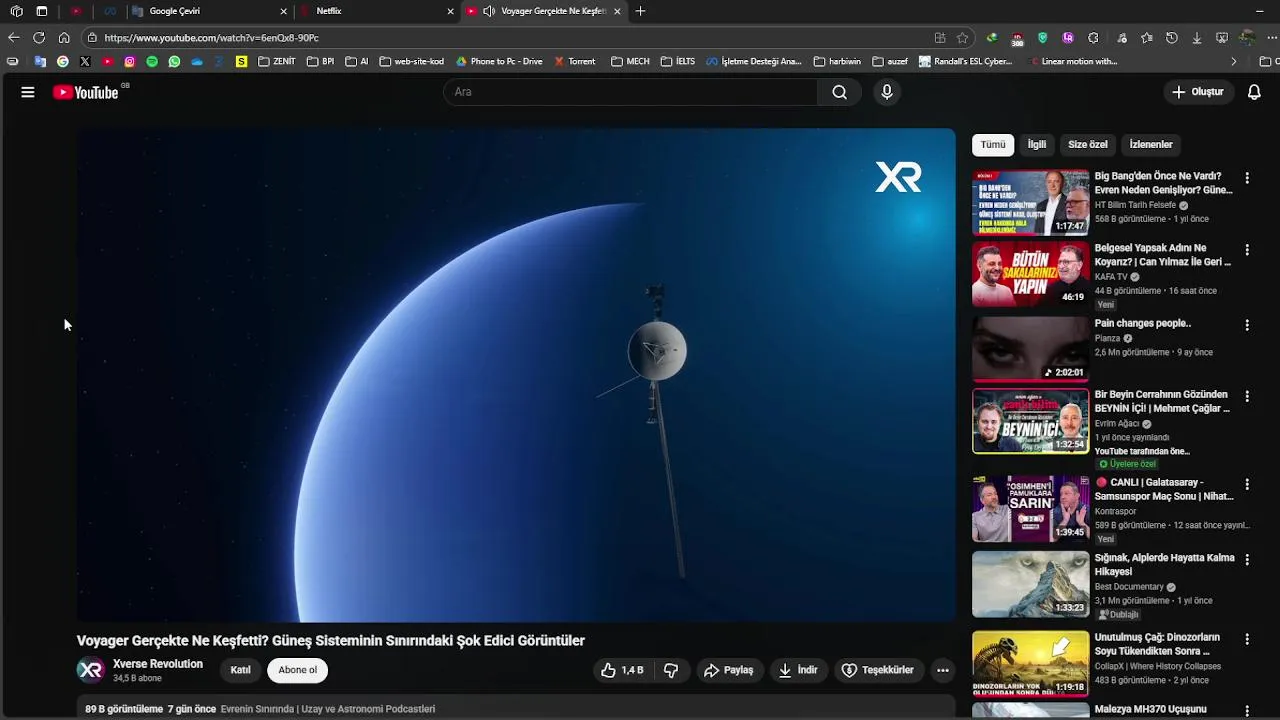Open the WhatsApp bookmark icon

tap(174, 61)
